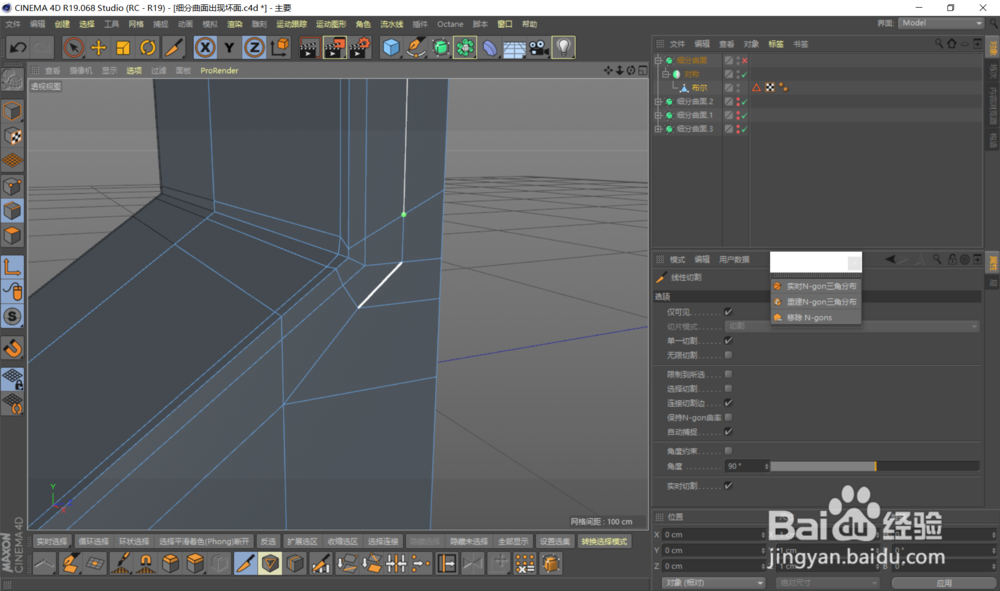Adjust the 角度 slider bar
Viewport: 1000px width, 591px height.
(x=874, y=466)
